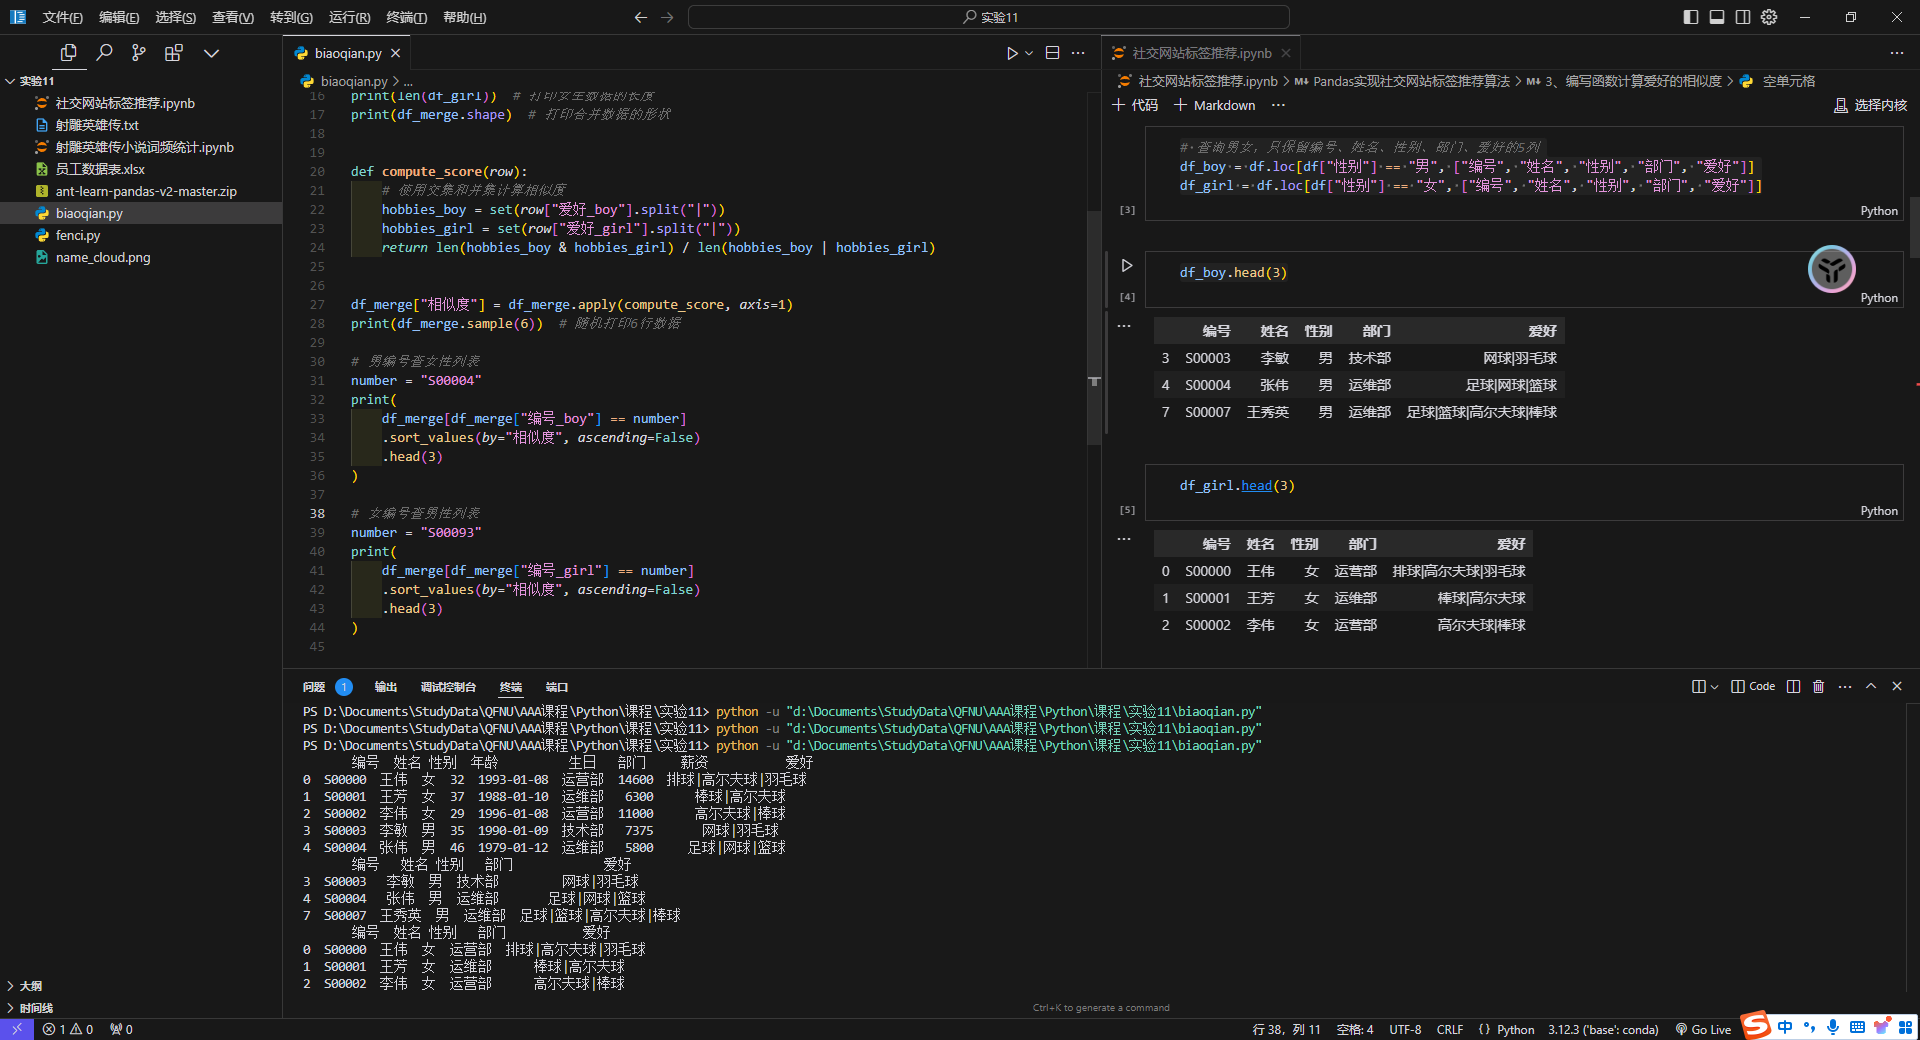Run the Python file with play button
This screenshot has width=1920, height=1040.
click(x=1012, y=53)
